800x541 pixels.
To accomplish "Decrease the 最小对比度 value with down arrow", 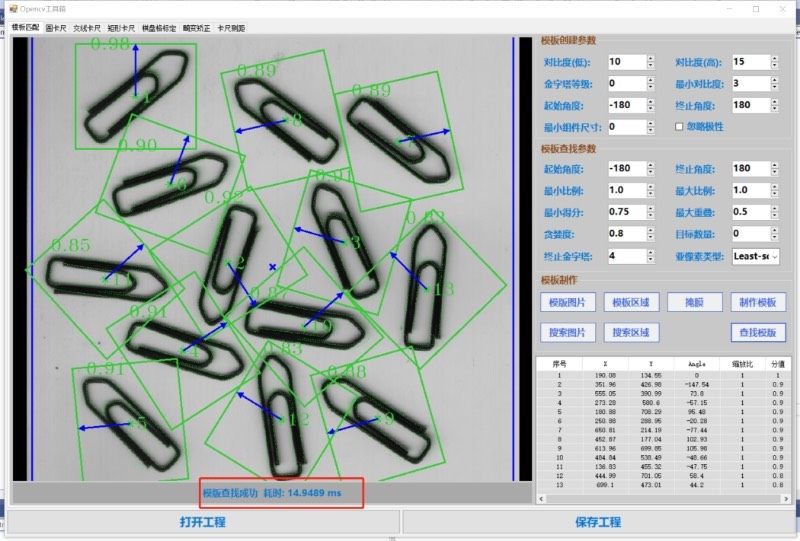I will click(774, 87).
